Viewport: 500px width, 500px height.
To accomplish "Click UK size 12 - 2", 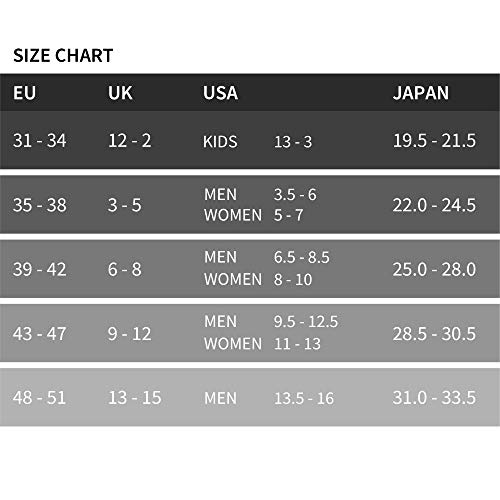I will [x=130, y=140].
